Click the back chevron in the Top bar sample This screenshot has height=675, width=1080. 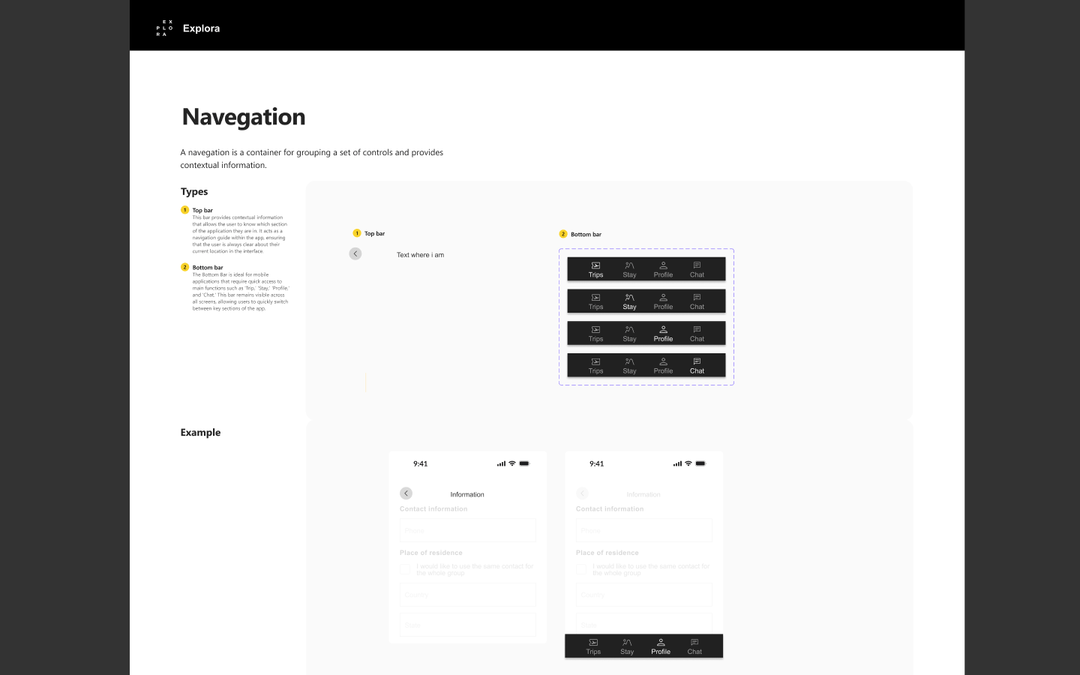pyautogui.click(x=355, y=253)
